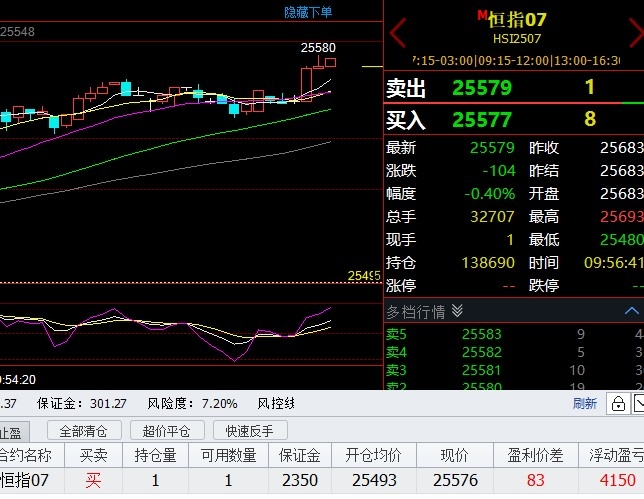
Task: Click the 盈利价差 value 83
Action: tap(536, 480)
